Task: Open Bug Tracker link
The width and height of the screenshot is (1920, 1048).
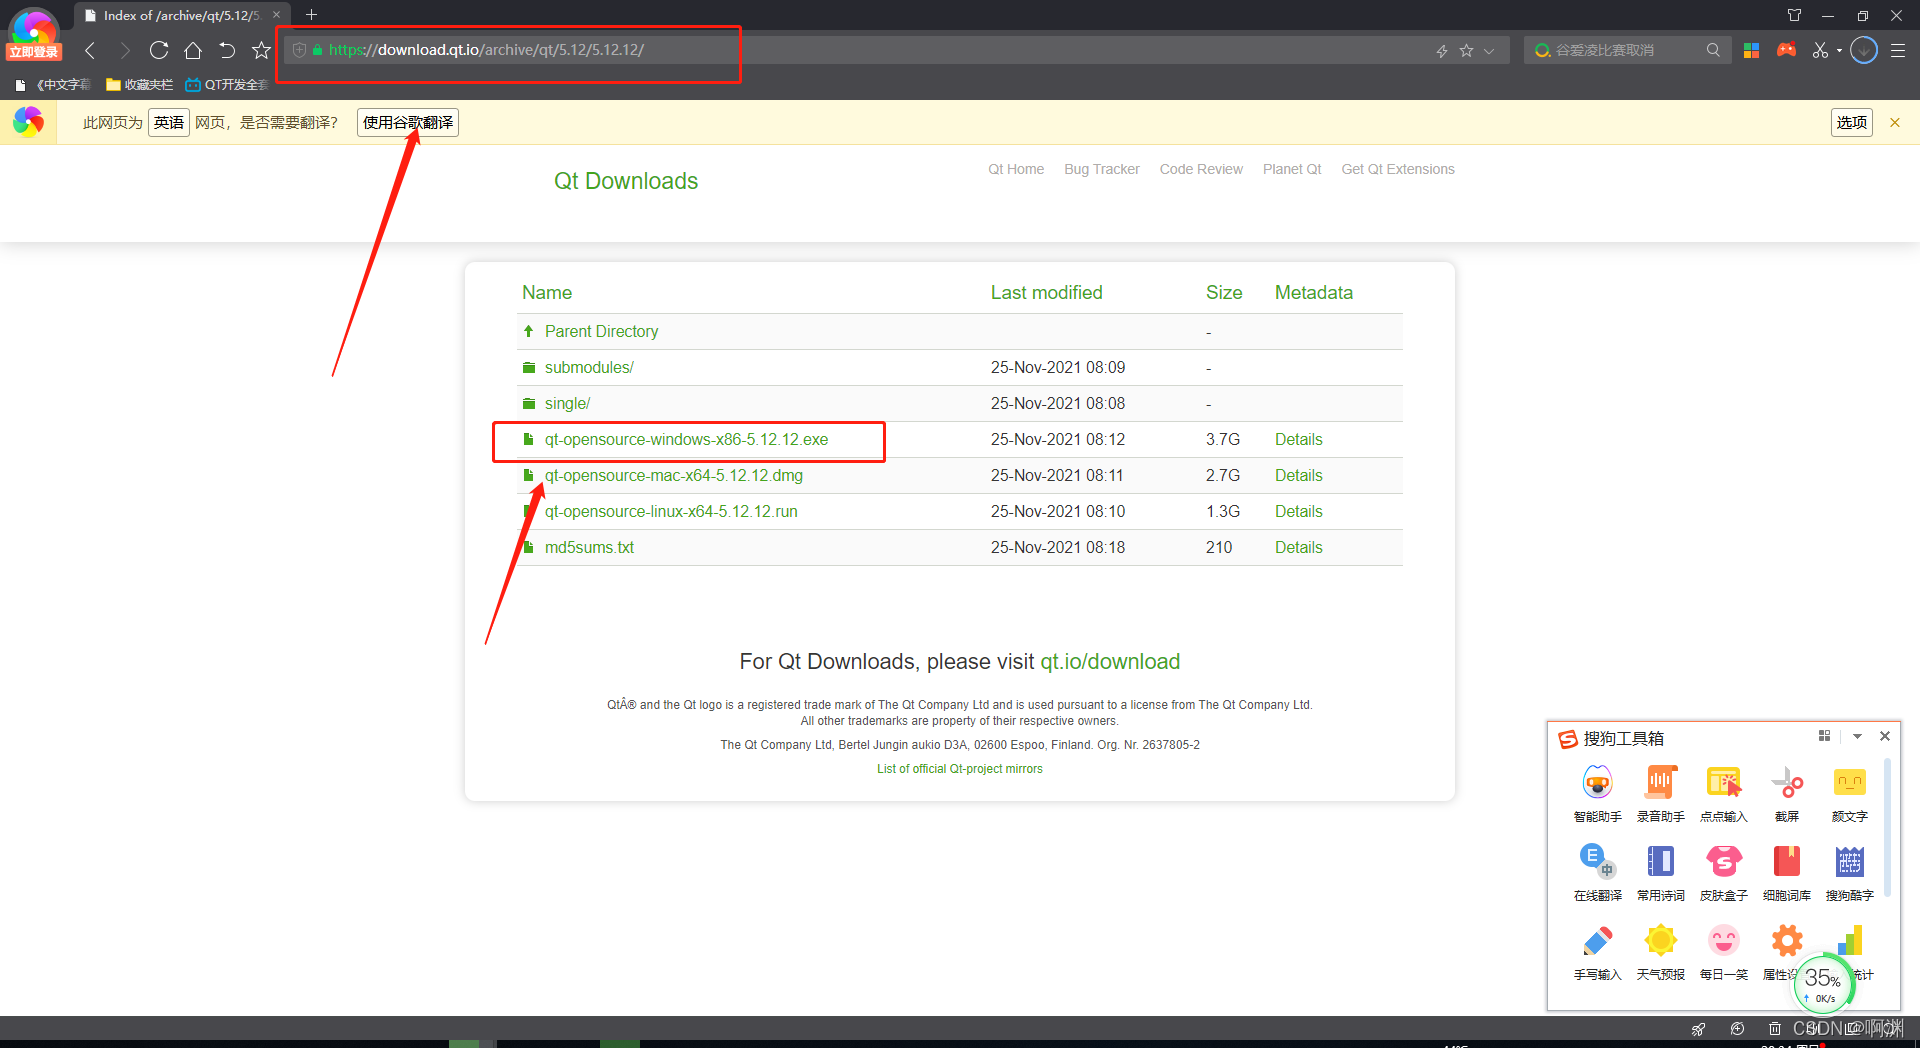Action: point(1102,169)
